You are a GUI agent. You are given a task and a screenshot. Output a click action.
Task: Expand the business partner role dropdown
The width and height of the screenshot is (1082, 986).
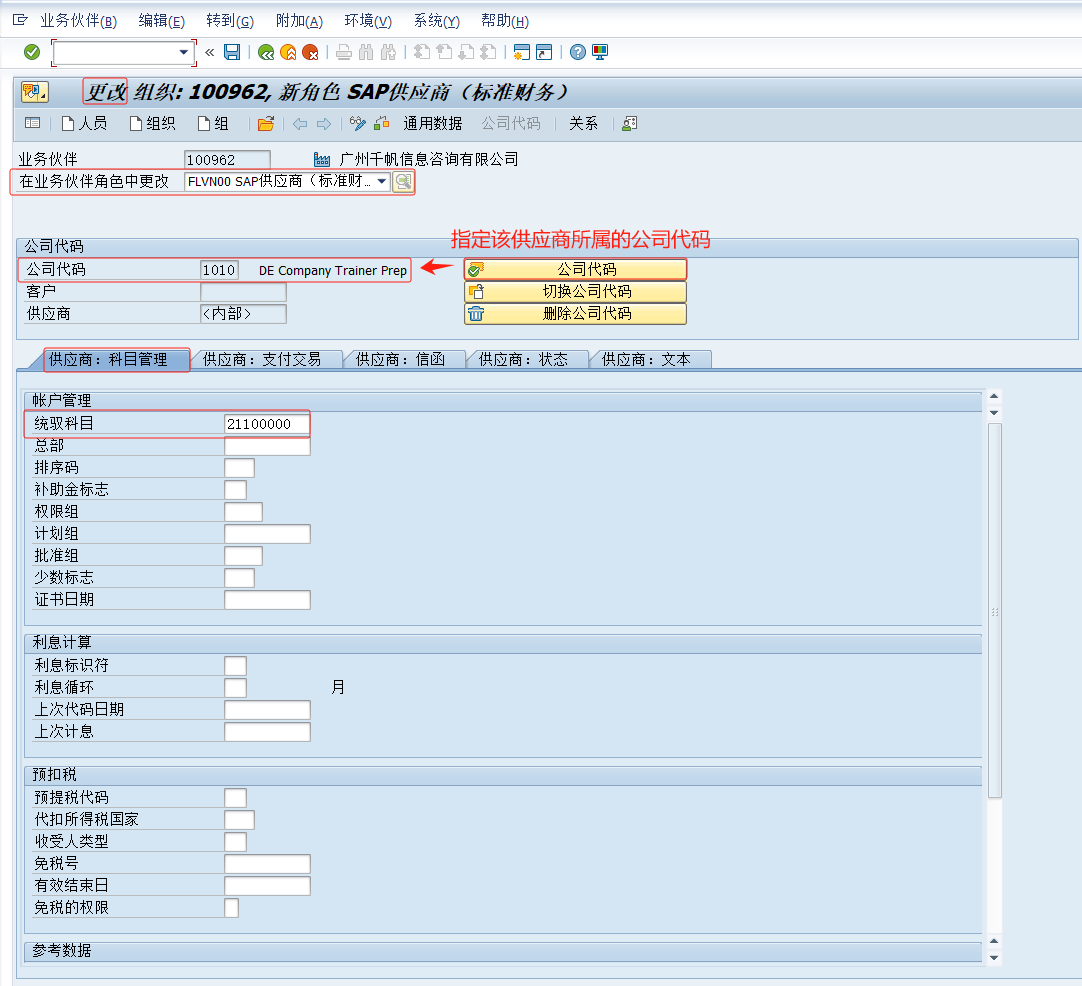pos(382,181)
